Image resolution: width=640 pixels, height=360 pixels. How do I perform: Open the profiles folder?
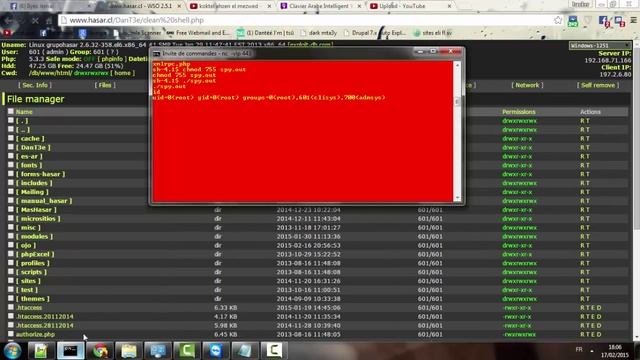click(33, 263)
